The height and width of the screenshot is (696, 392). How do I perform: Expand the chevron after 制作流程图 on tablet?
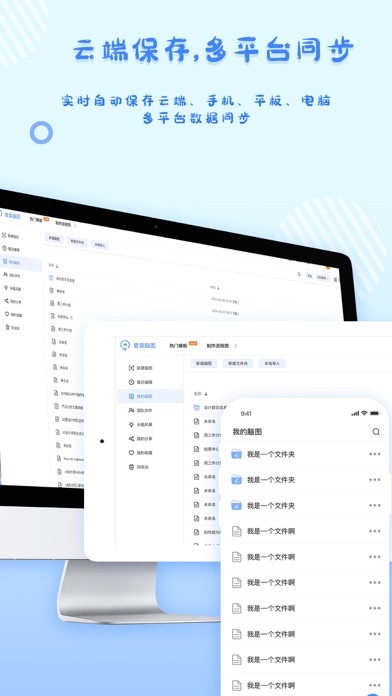click(236, 345)
